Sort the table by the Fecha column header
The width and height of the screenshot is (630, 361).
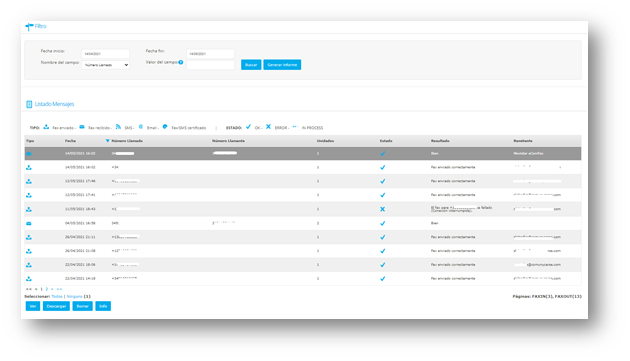pyautogui.click(x=70, y=141)
